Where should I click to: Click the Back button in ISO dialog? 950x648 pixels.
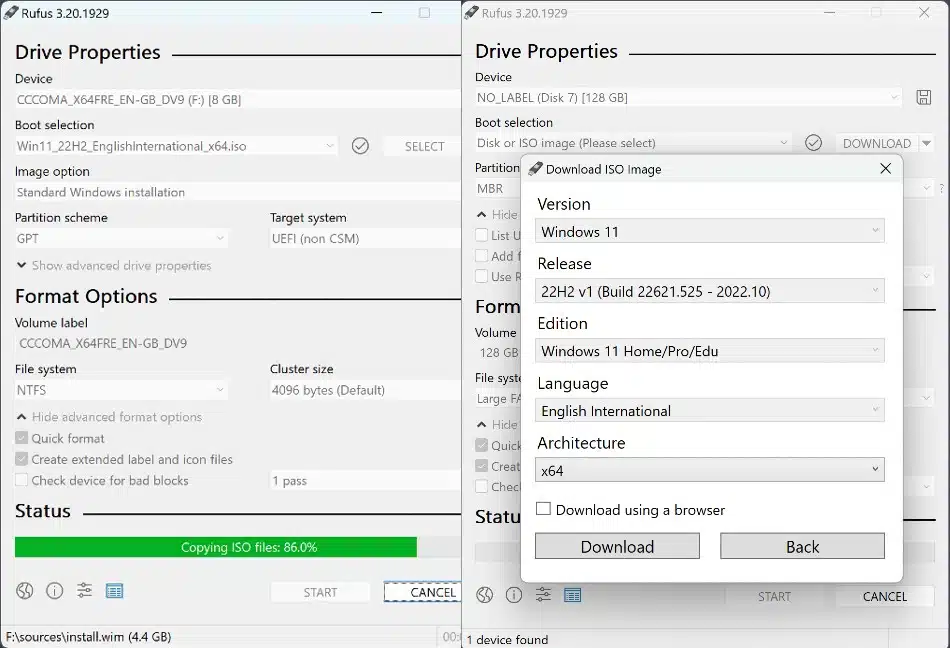[x=802, y=546]
